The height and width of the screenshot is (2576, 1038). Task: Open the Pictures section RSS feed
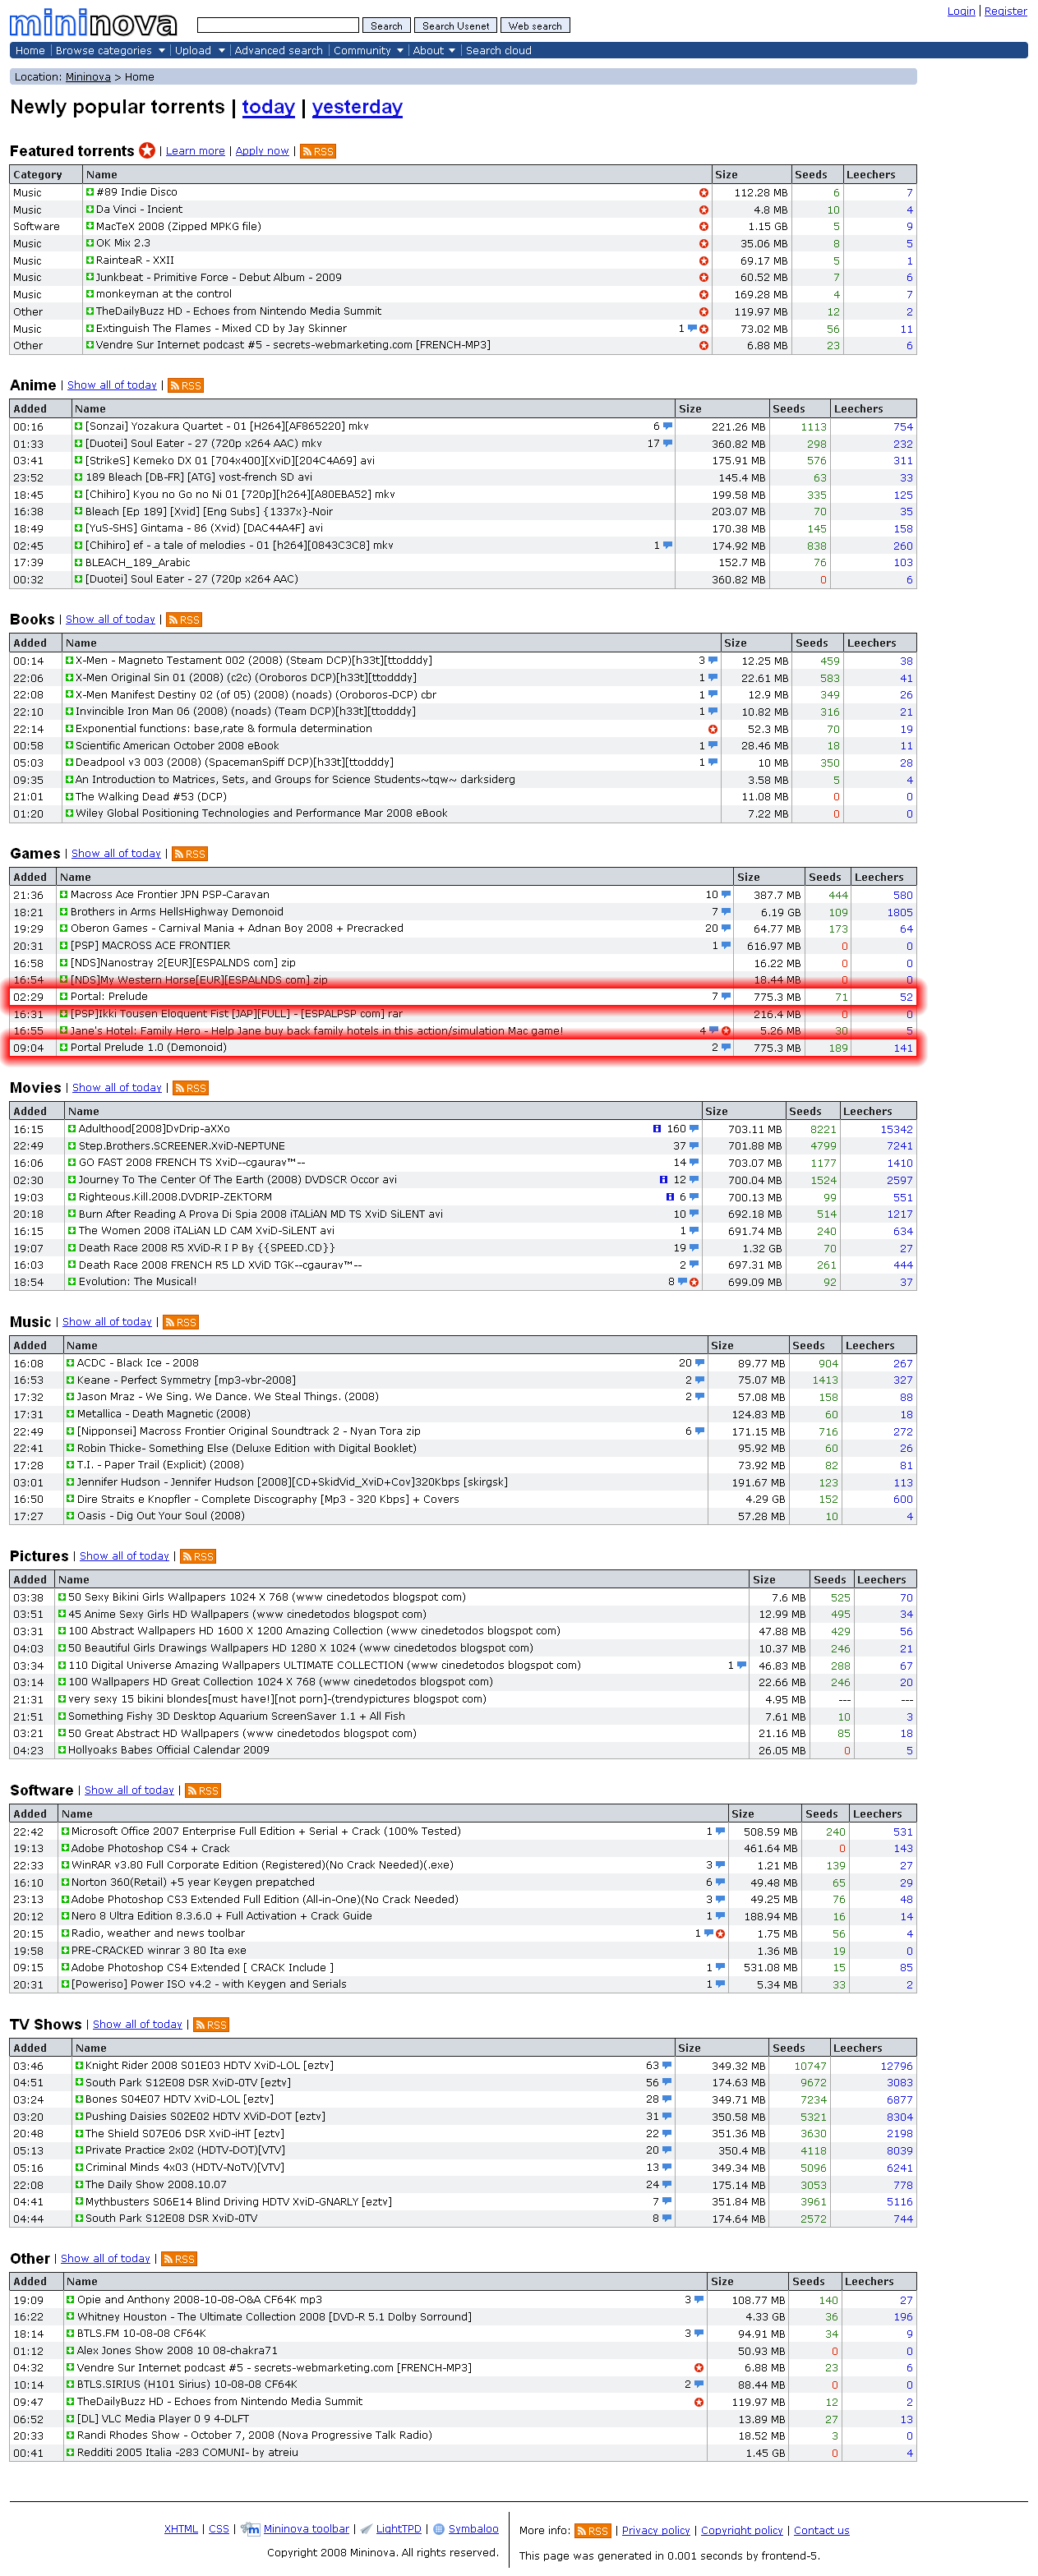[x=198, y=1556]
